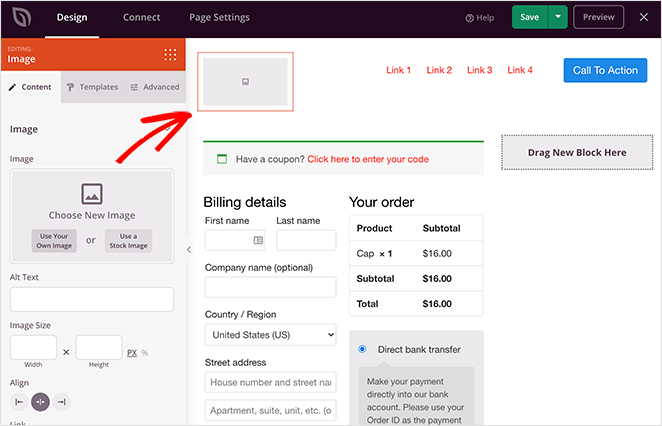Screen dimensions: 662x426
Task: Click the Choose New Image picture icon
Action: pos(92,194)
